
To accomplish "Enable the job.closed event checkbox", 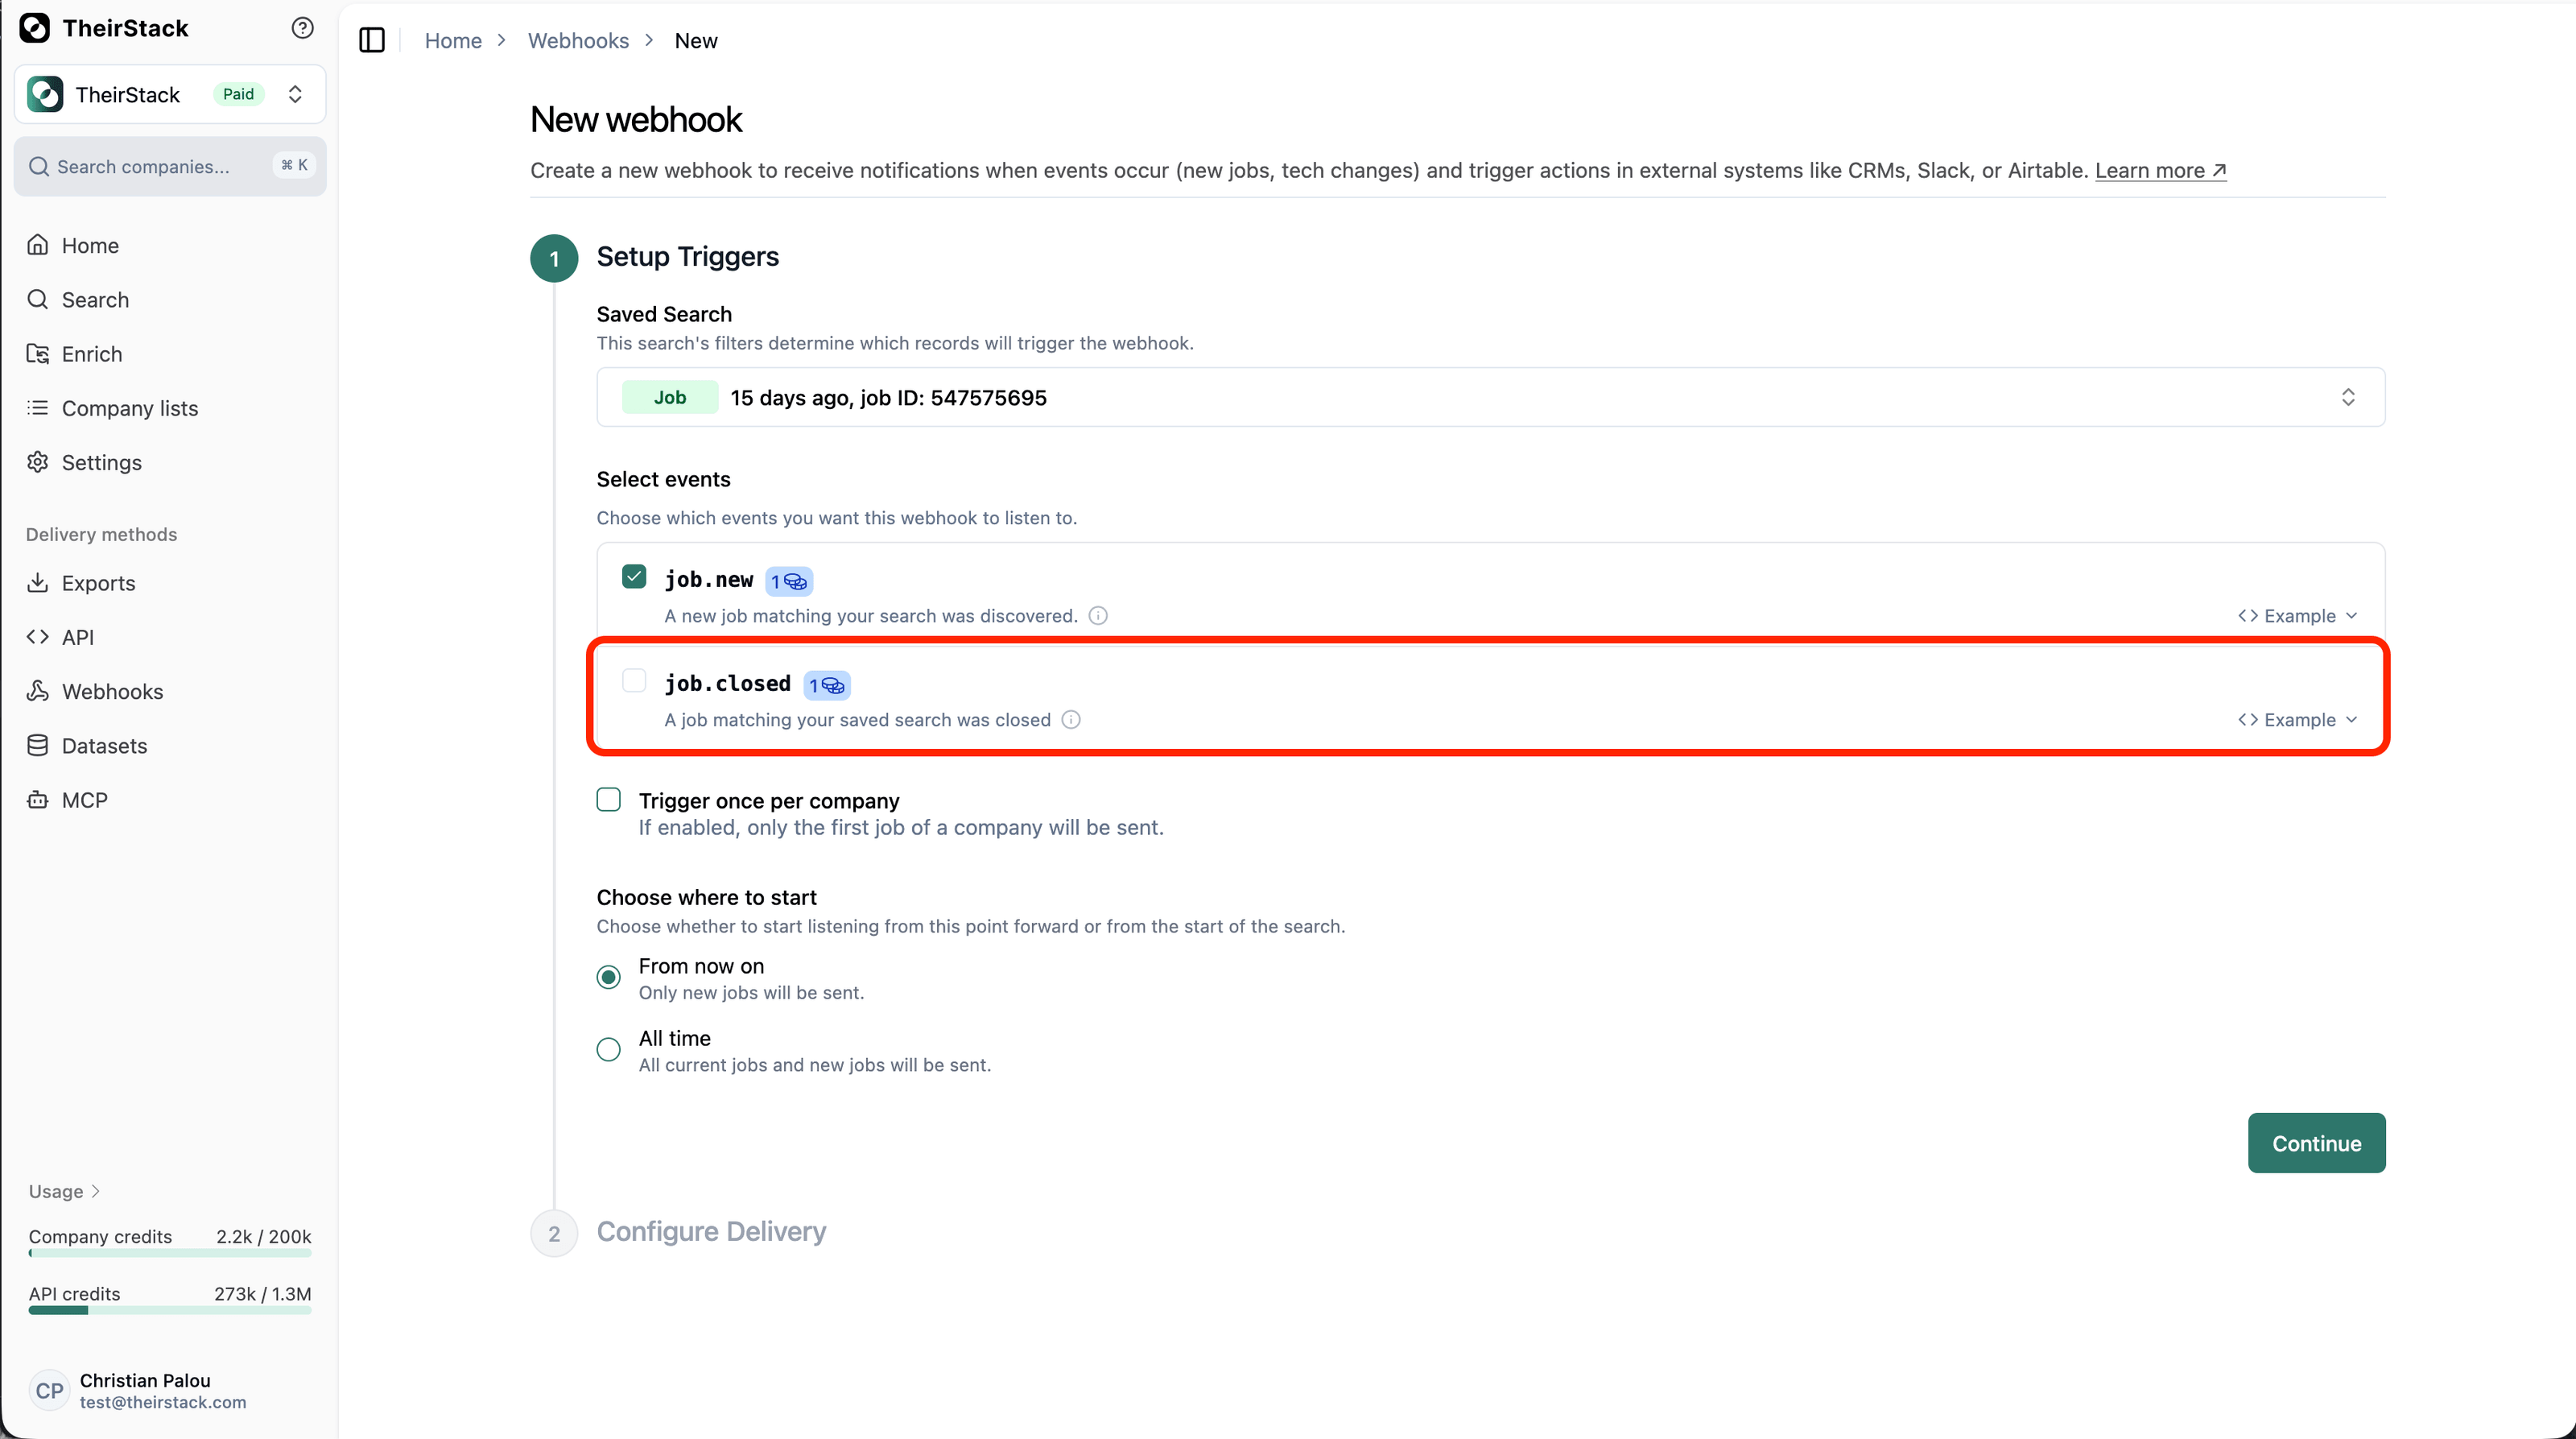I will coord(634,681).
